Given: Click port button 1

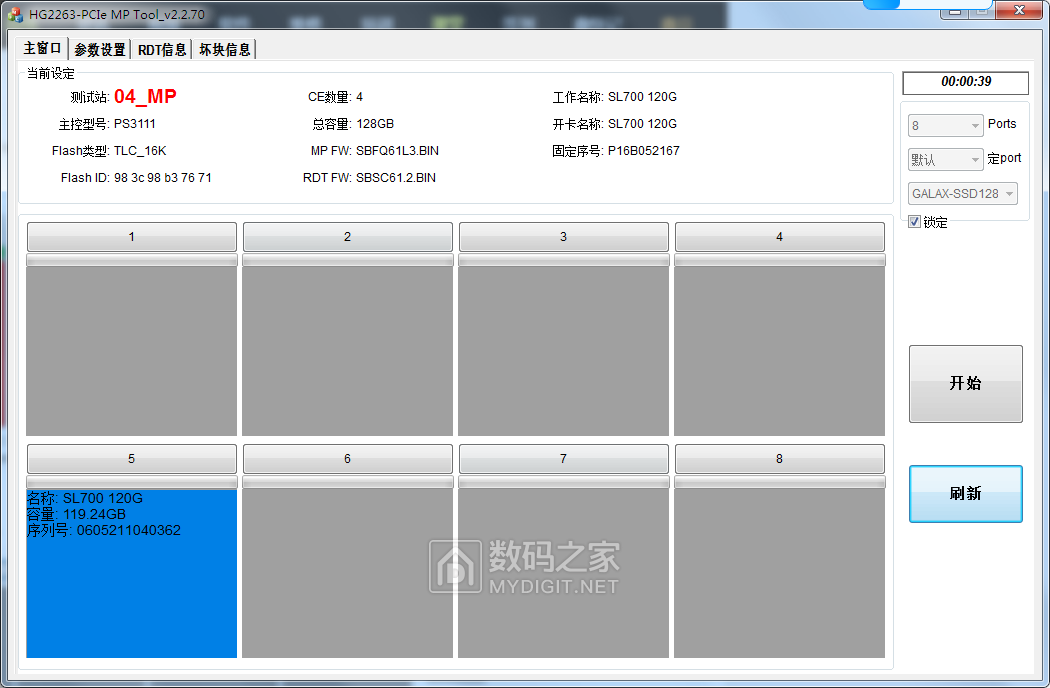Looking at the screenshot, I should click(x=132, y=236).
